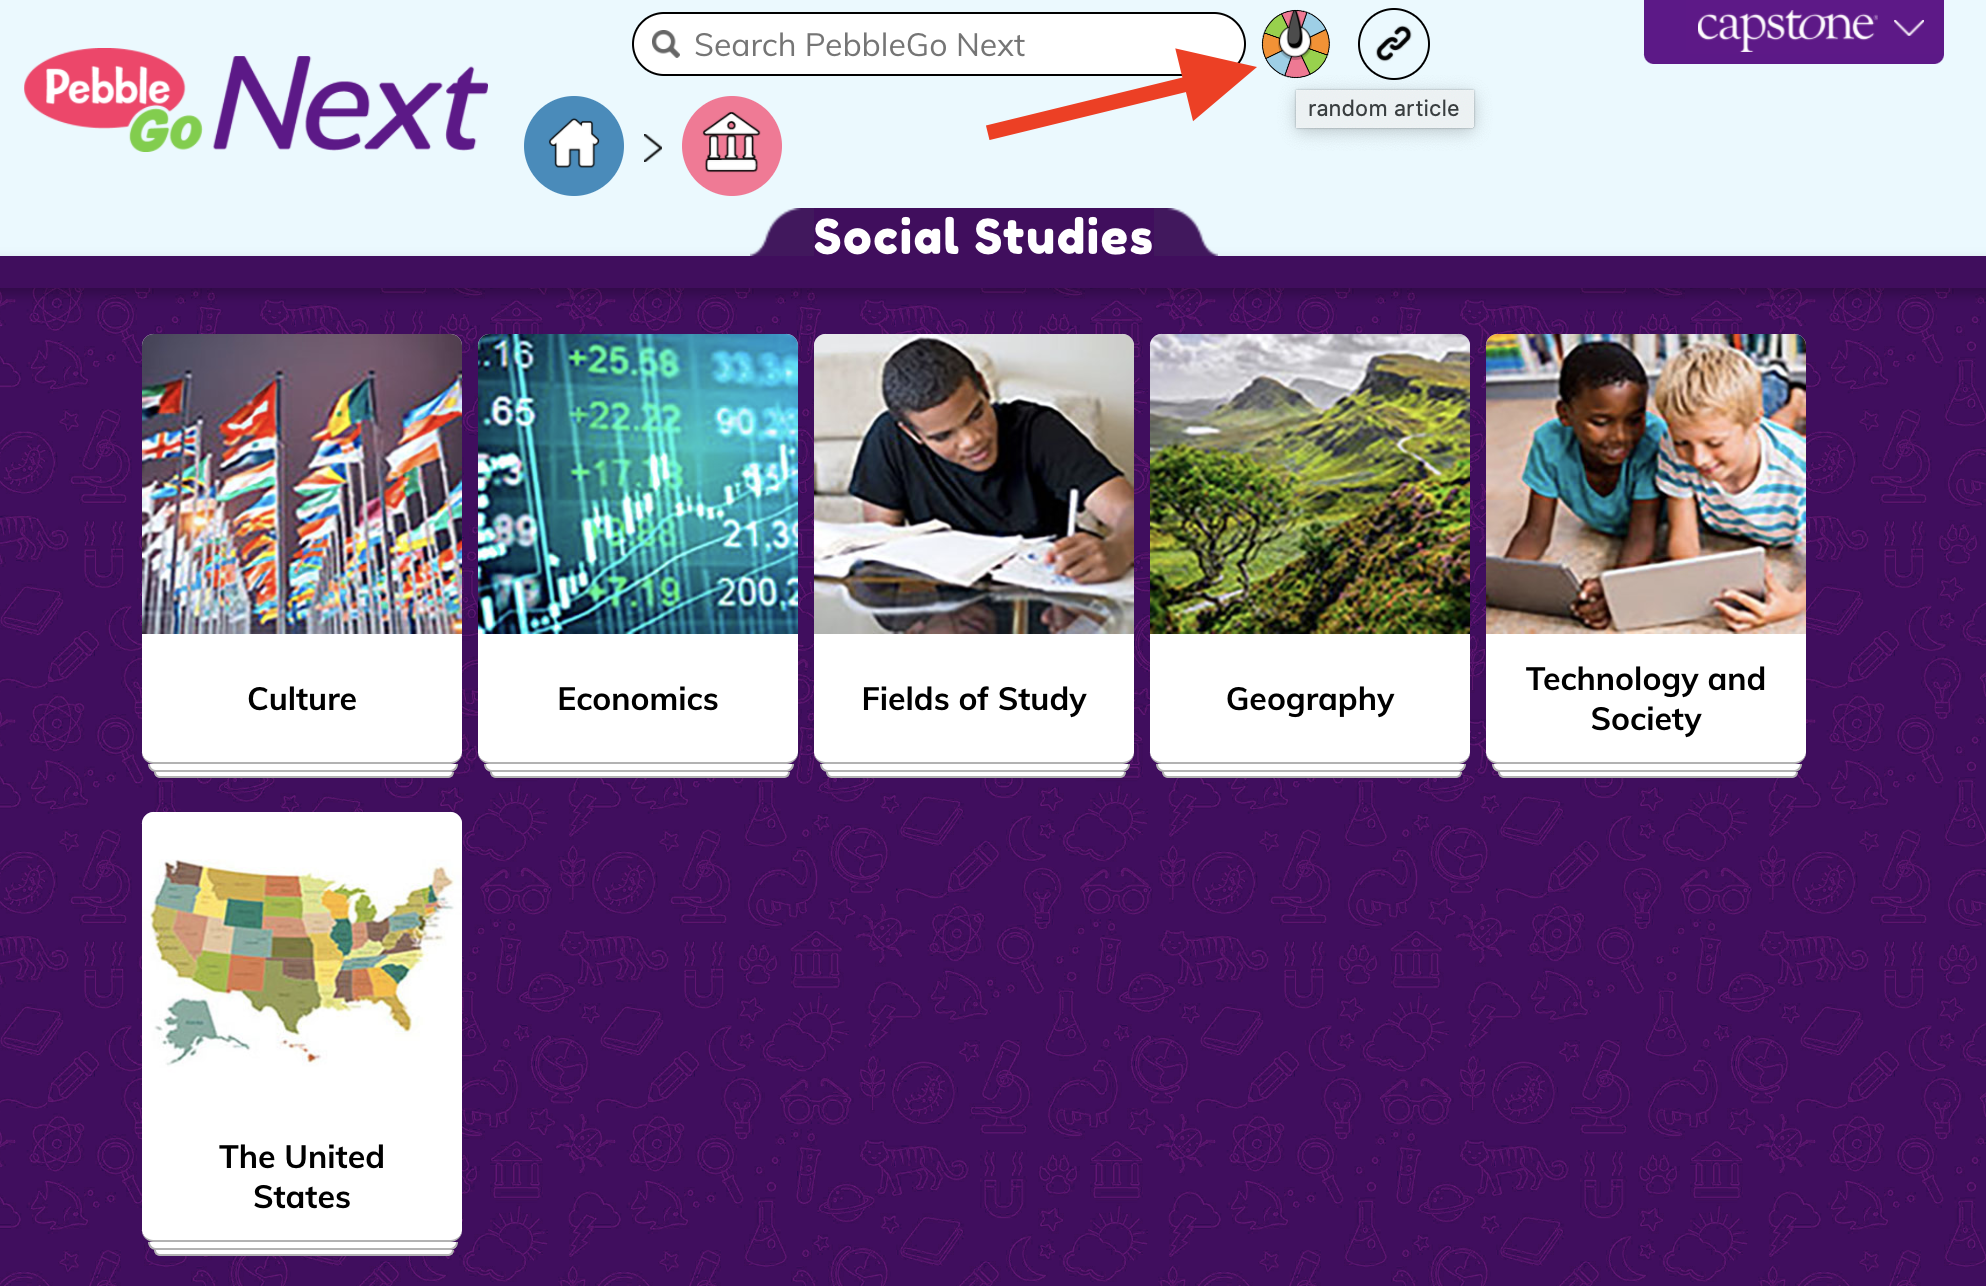
Task: Click the copy link icon
Action: point(1391,45)
